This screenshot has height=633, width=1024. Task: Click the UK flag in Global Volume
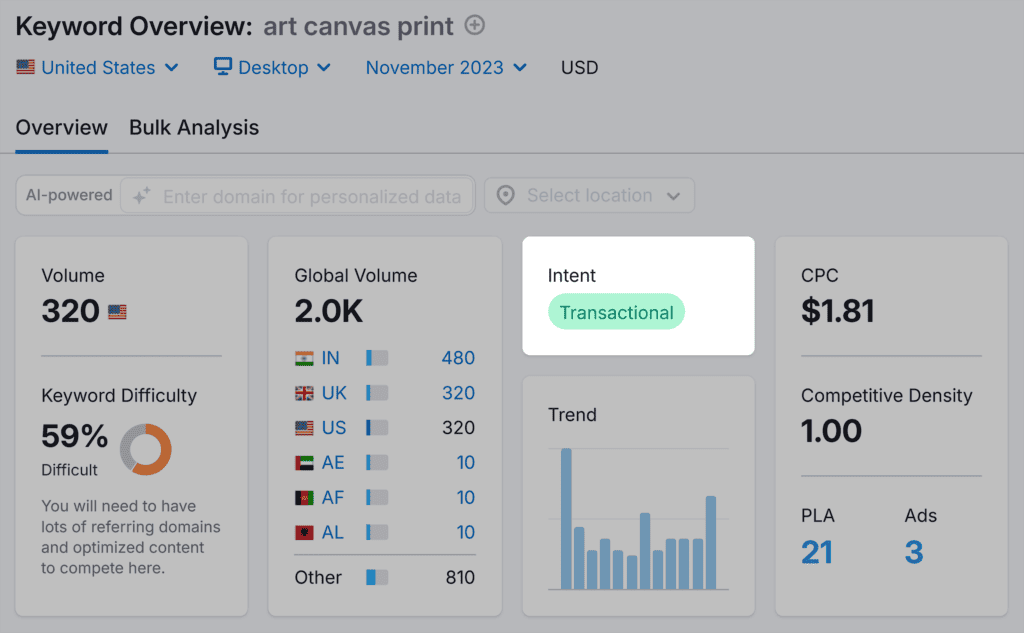pyautogui.click(x=305, y=392)
